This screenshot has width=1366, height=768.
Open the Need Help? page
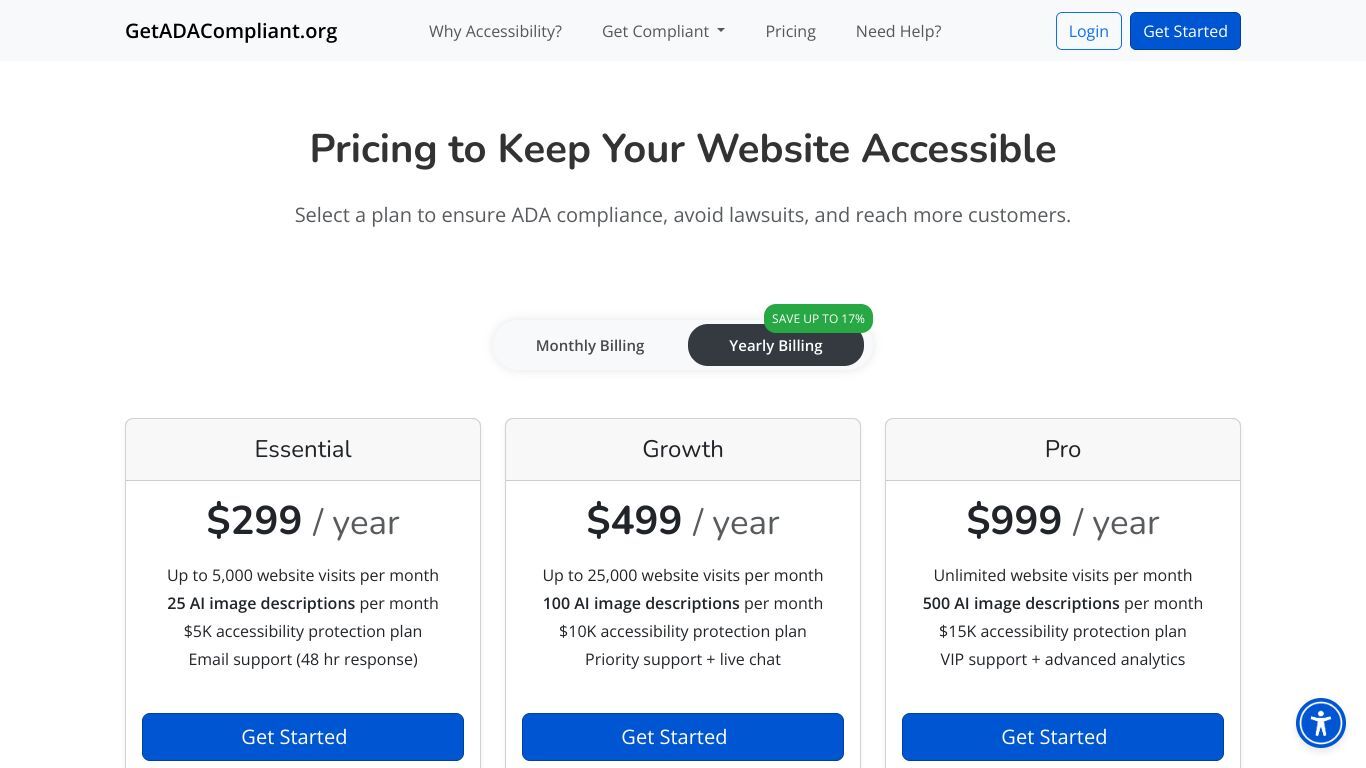[898, 31]
